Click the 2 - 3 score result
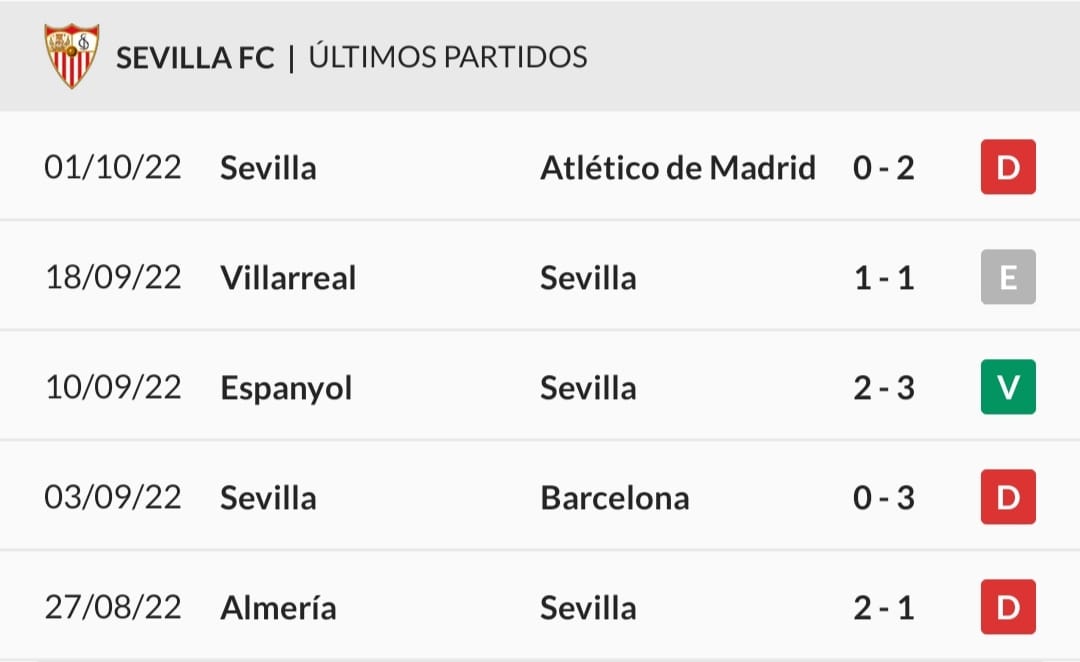 click(x=884, y=388)
